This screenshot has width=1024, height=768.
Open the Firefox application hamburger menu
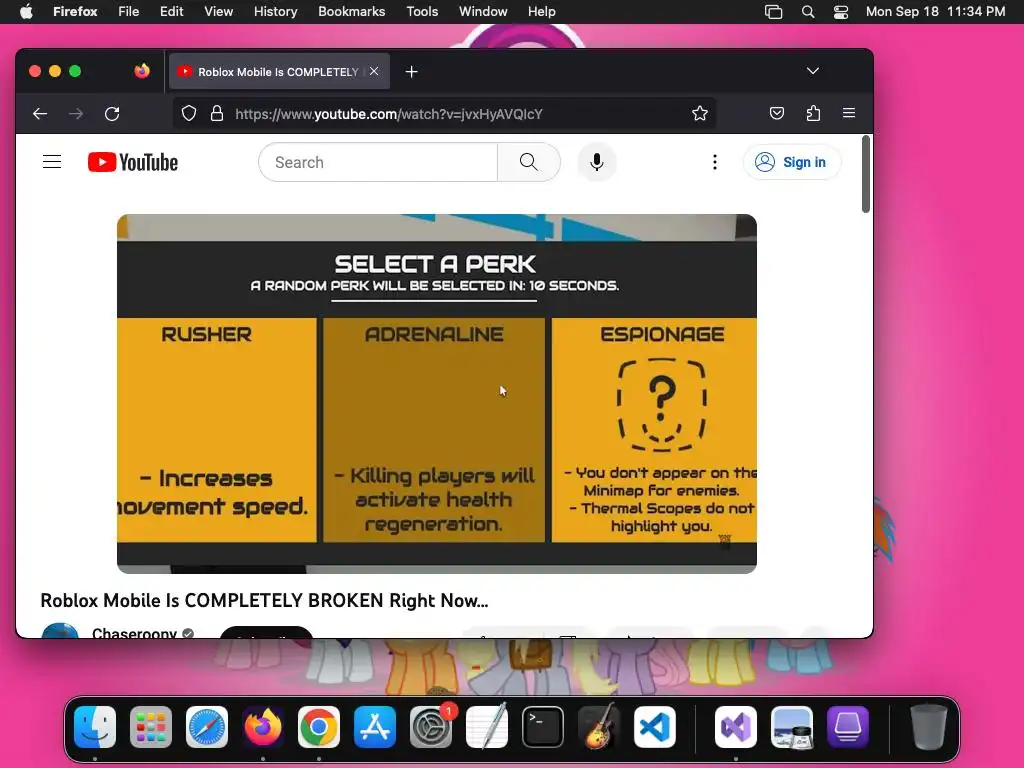click(849, 113)
